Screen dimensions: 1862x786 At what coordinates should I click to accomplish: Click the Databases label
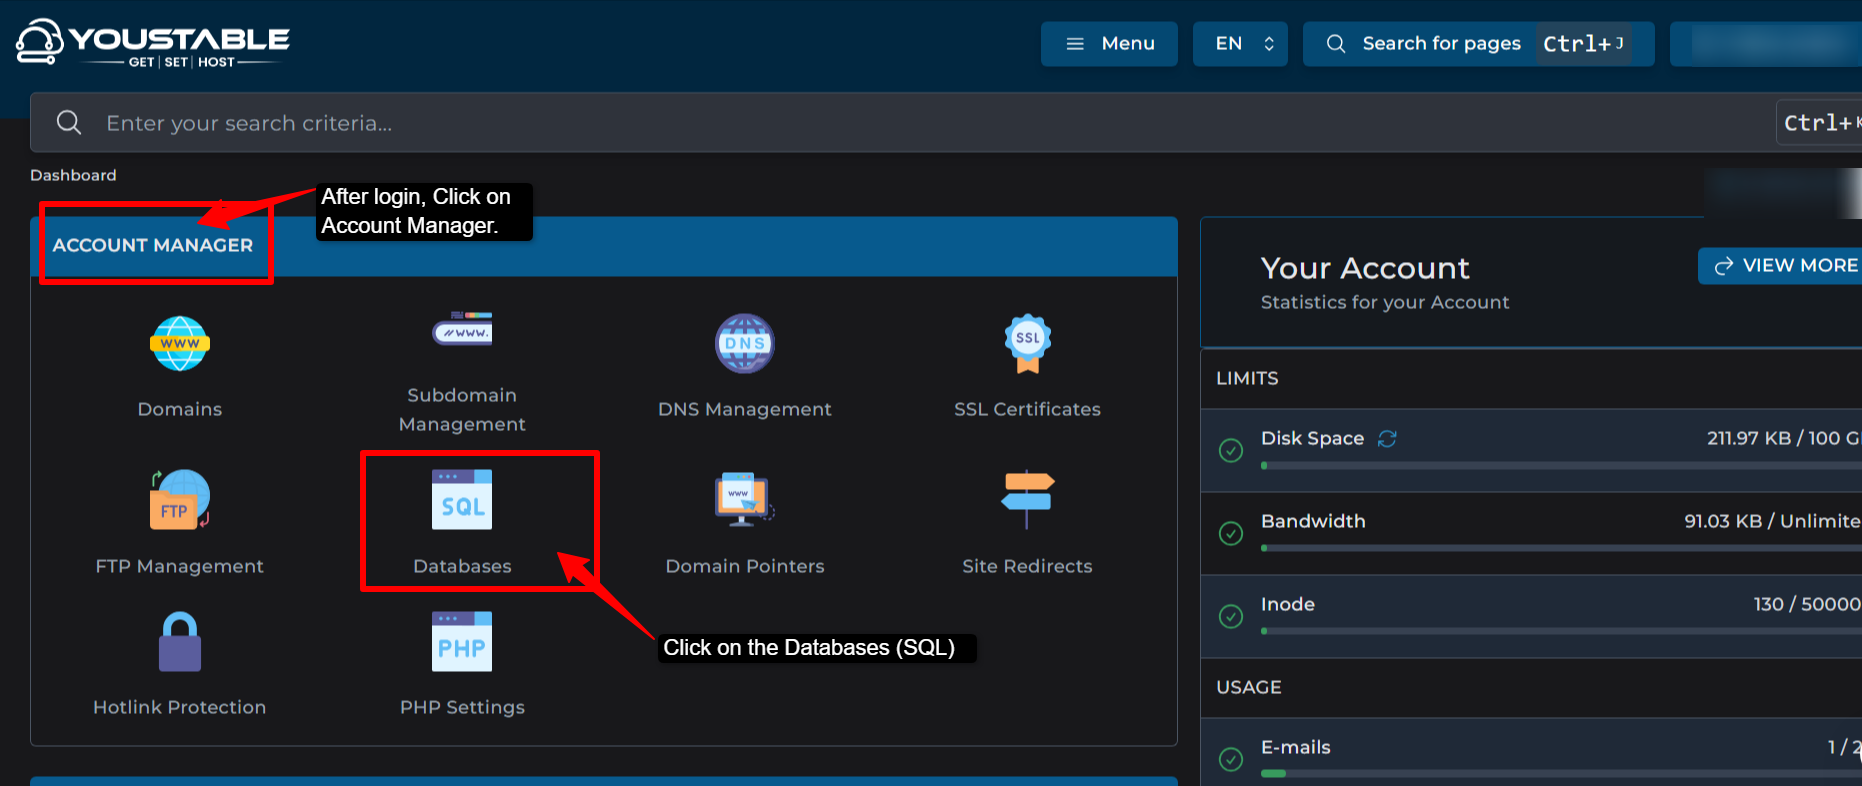pos(462,566)
